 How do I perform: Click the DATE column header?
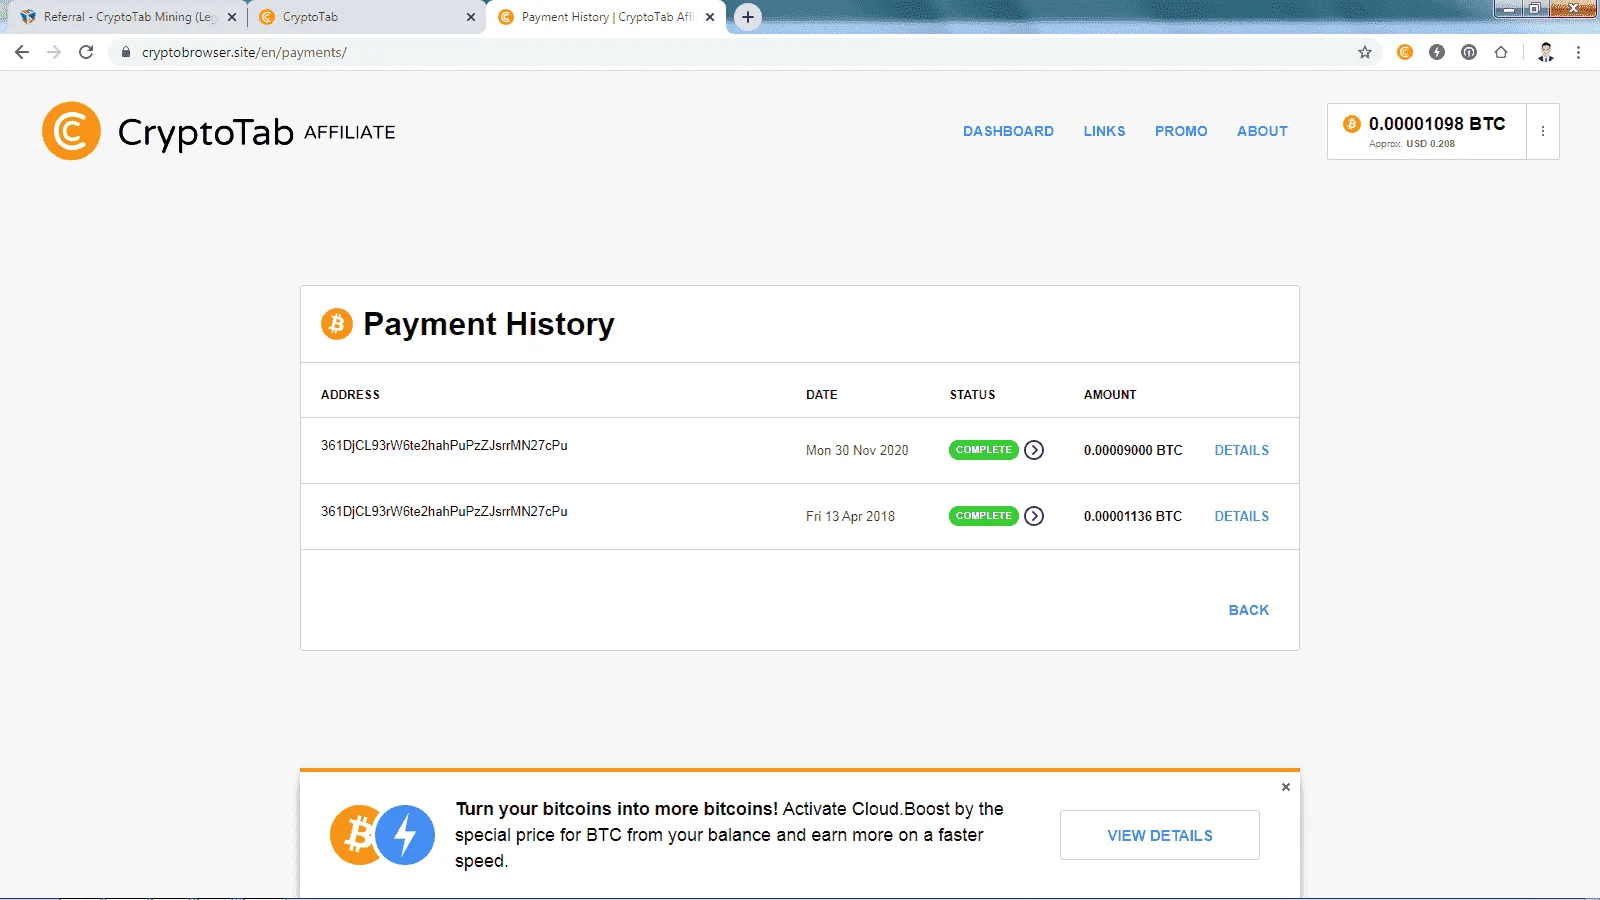822,395
